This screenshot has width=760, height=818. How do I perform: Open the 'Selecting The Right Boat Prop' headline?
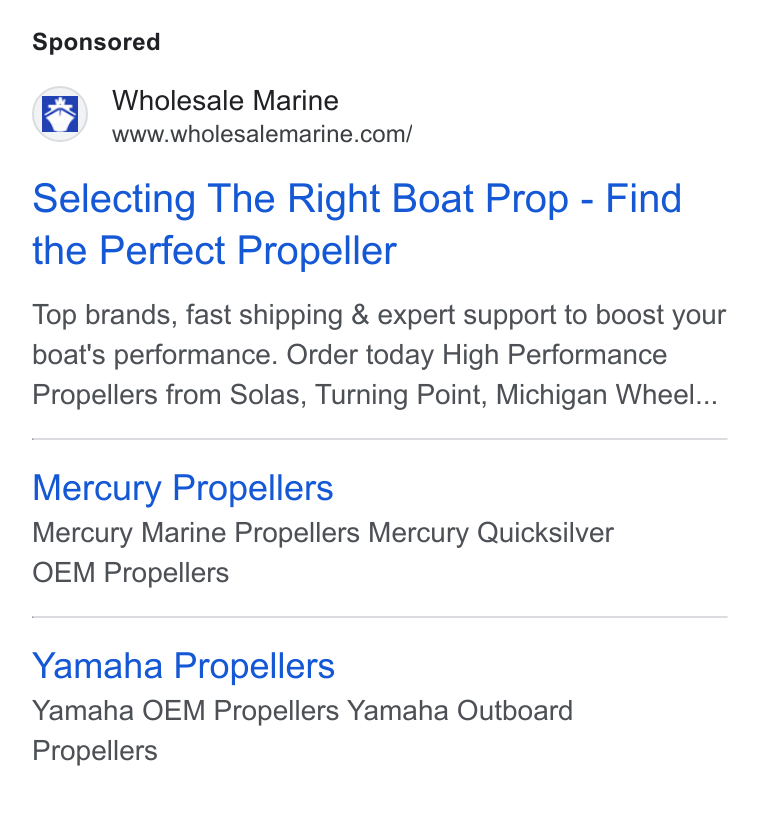click(x=357, y=225)
